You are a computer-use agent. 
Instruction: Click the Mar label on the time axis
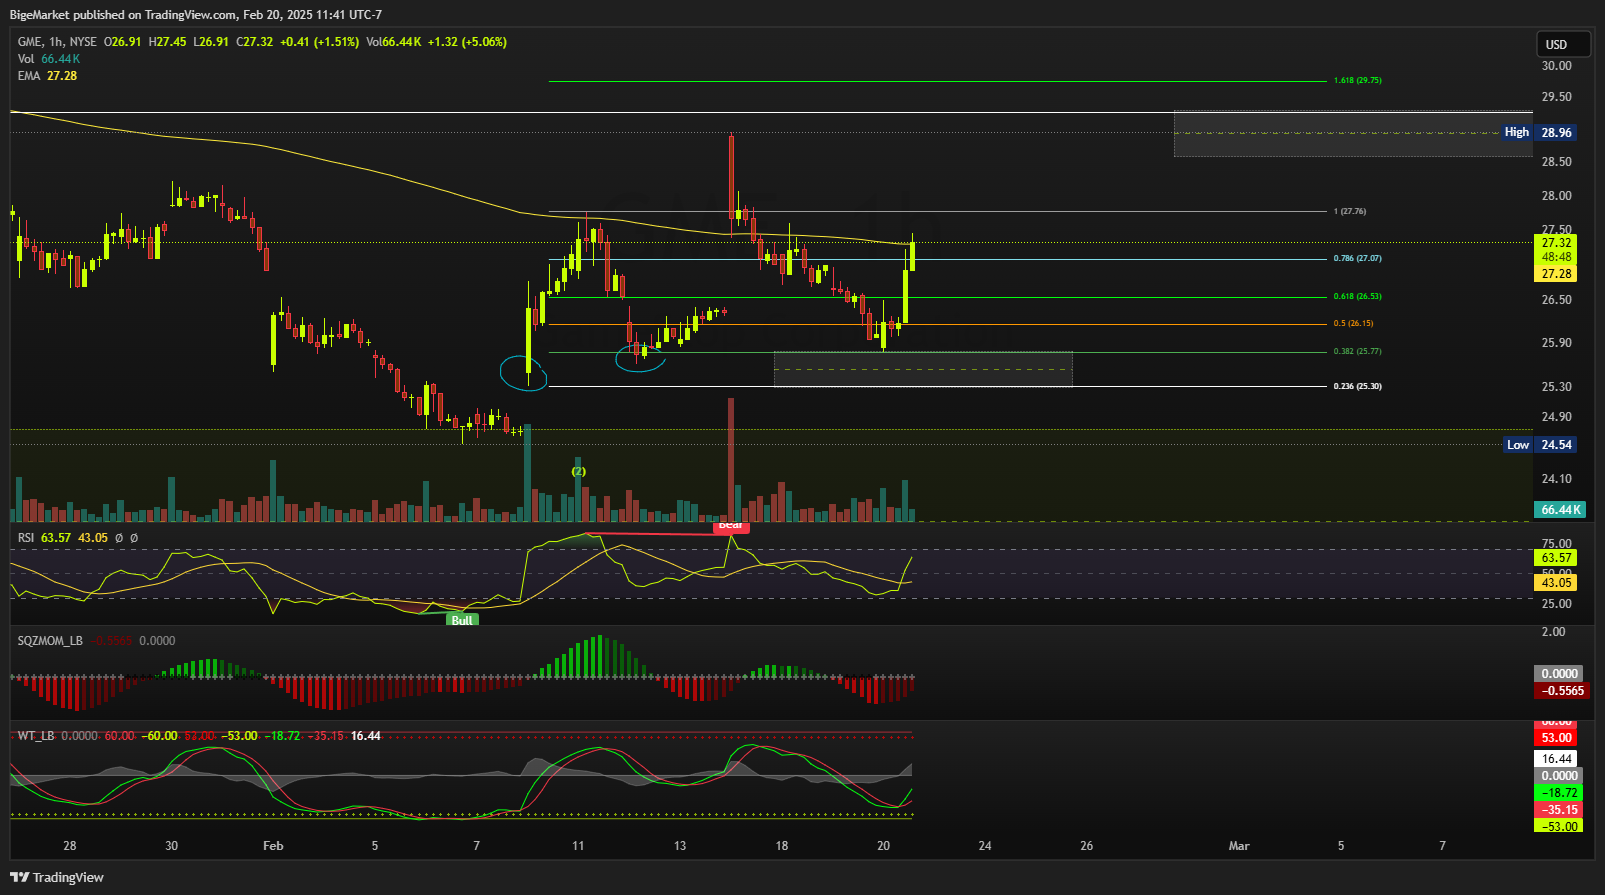tap(1239, 846)
